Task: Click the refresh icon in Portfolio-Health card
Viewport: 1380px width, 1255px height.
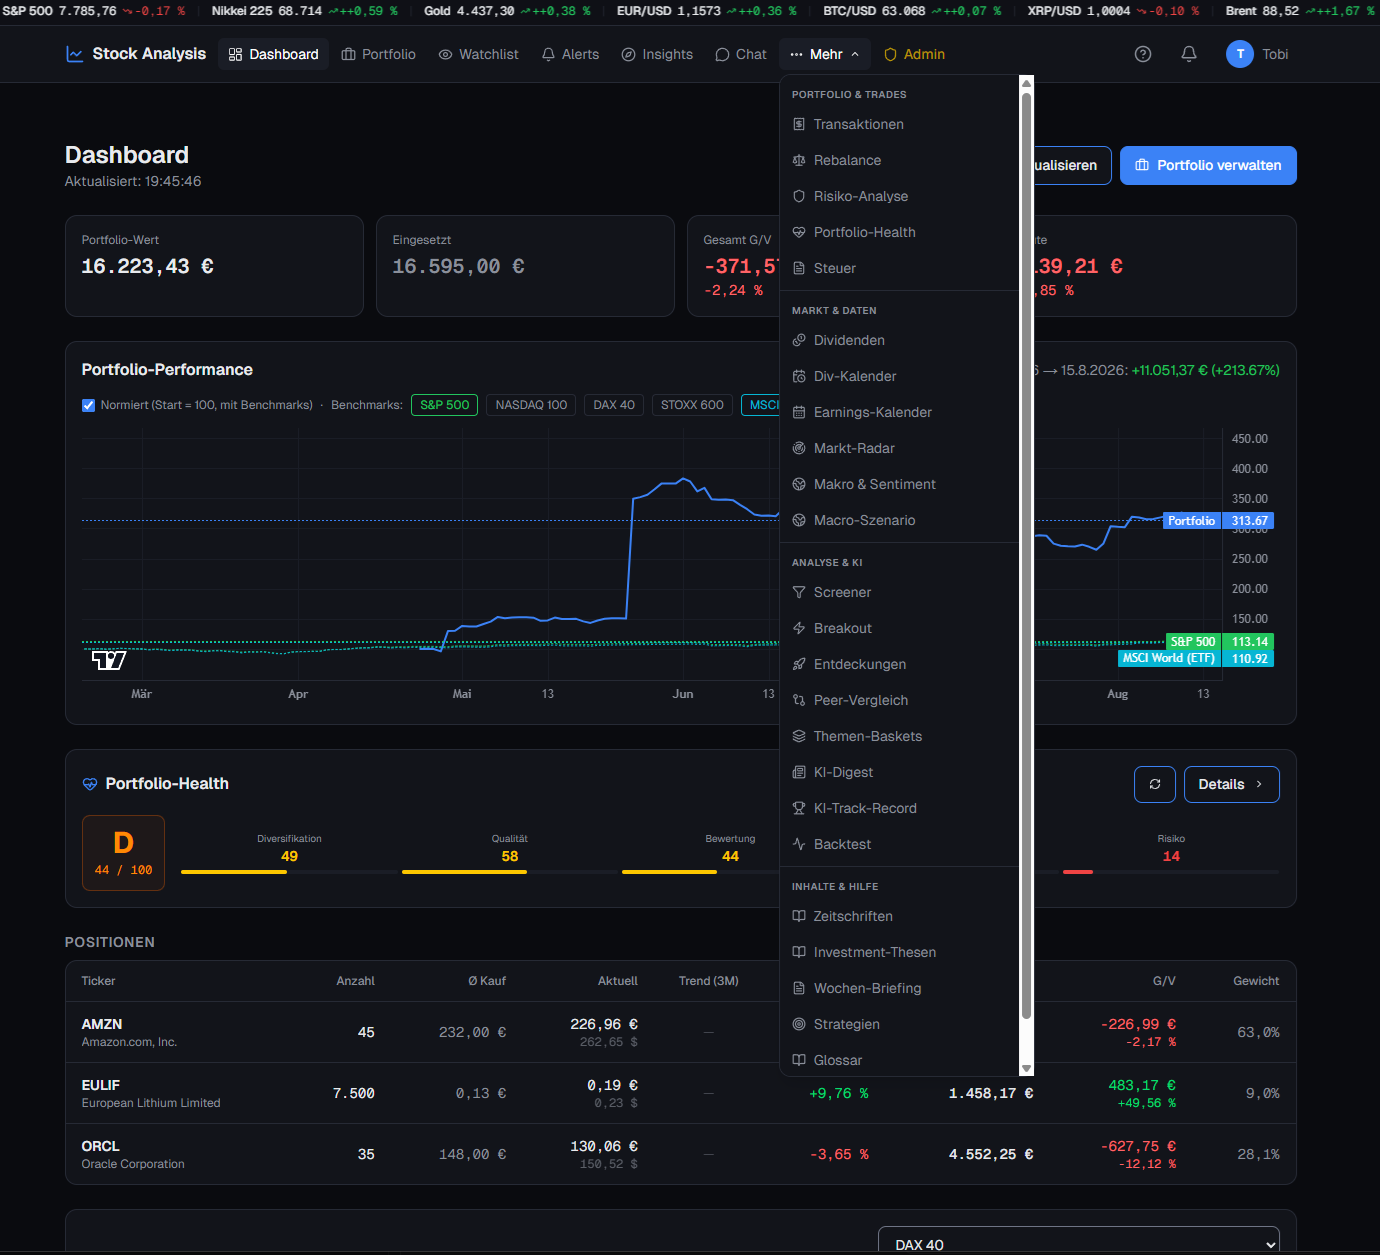Action: [x=1155, y=784]
